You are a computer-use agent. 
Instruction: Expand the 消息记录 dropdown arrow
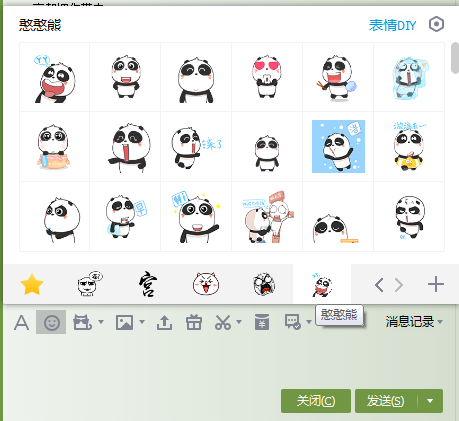[x=440, y=322]
